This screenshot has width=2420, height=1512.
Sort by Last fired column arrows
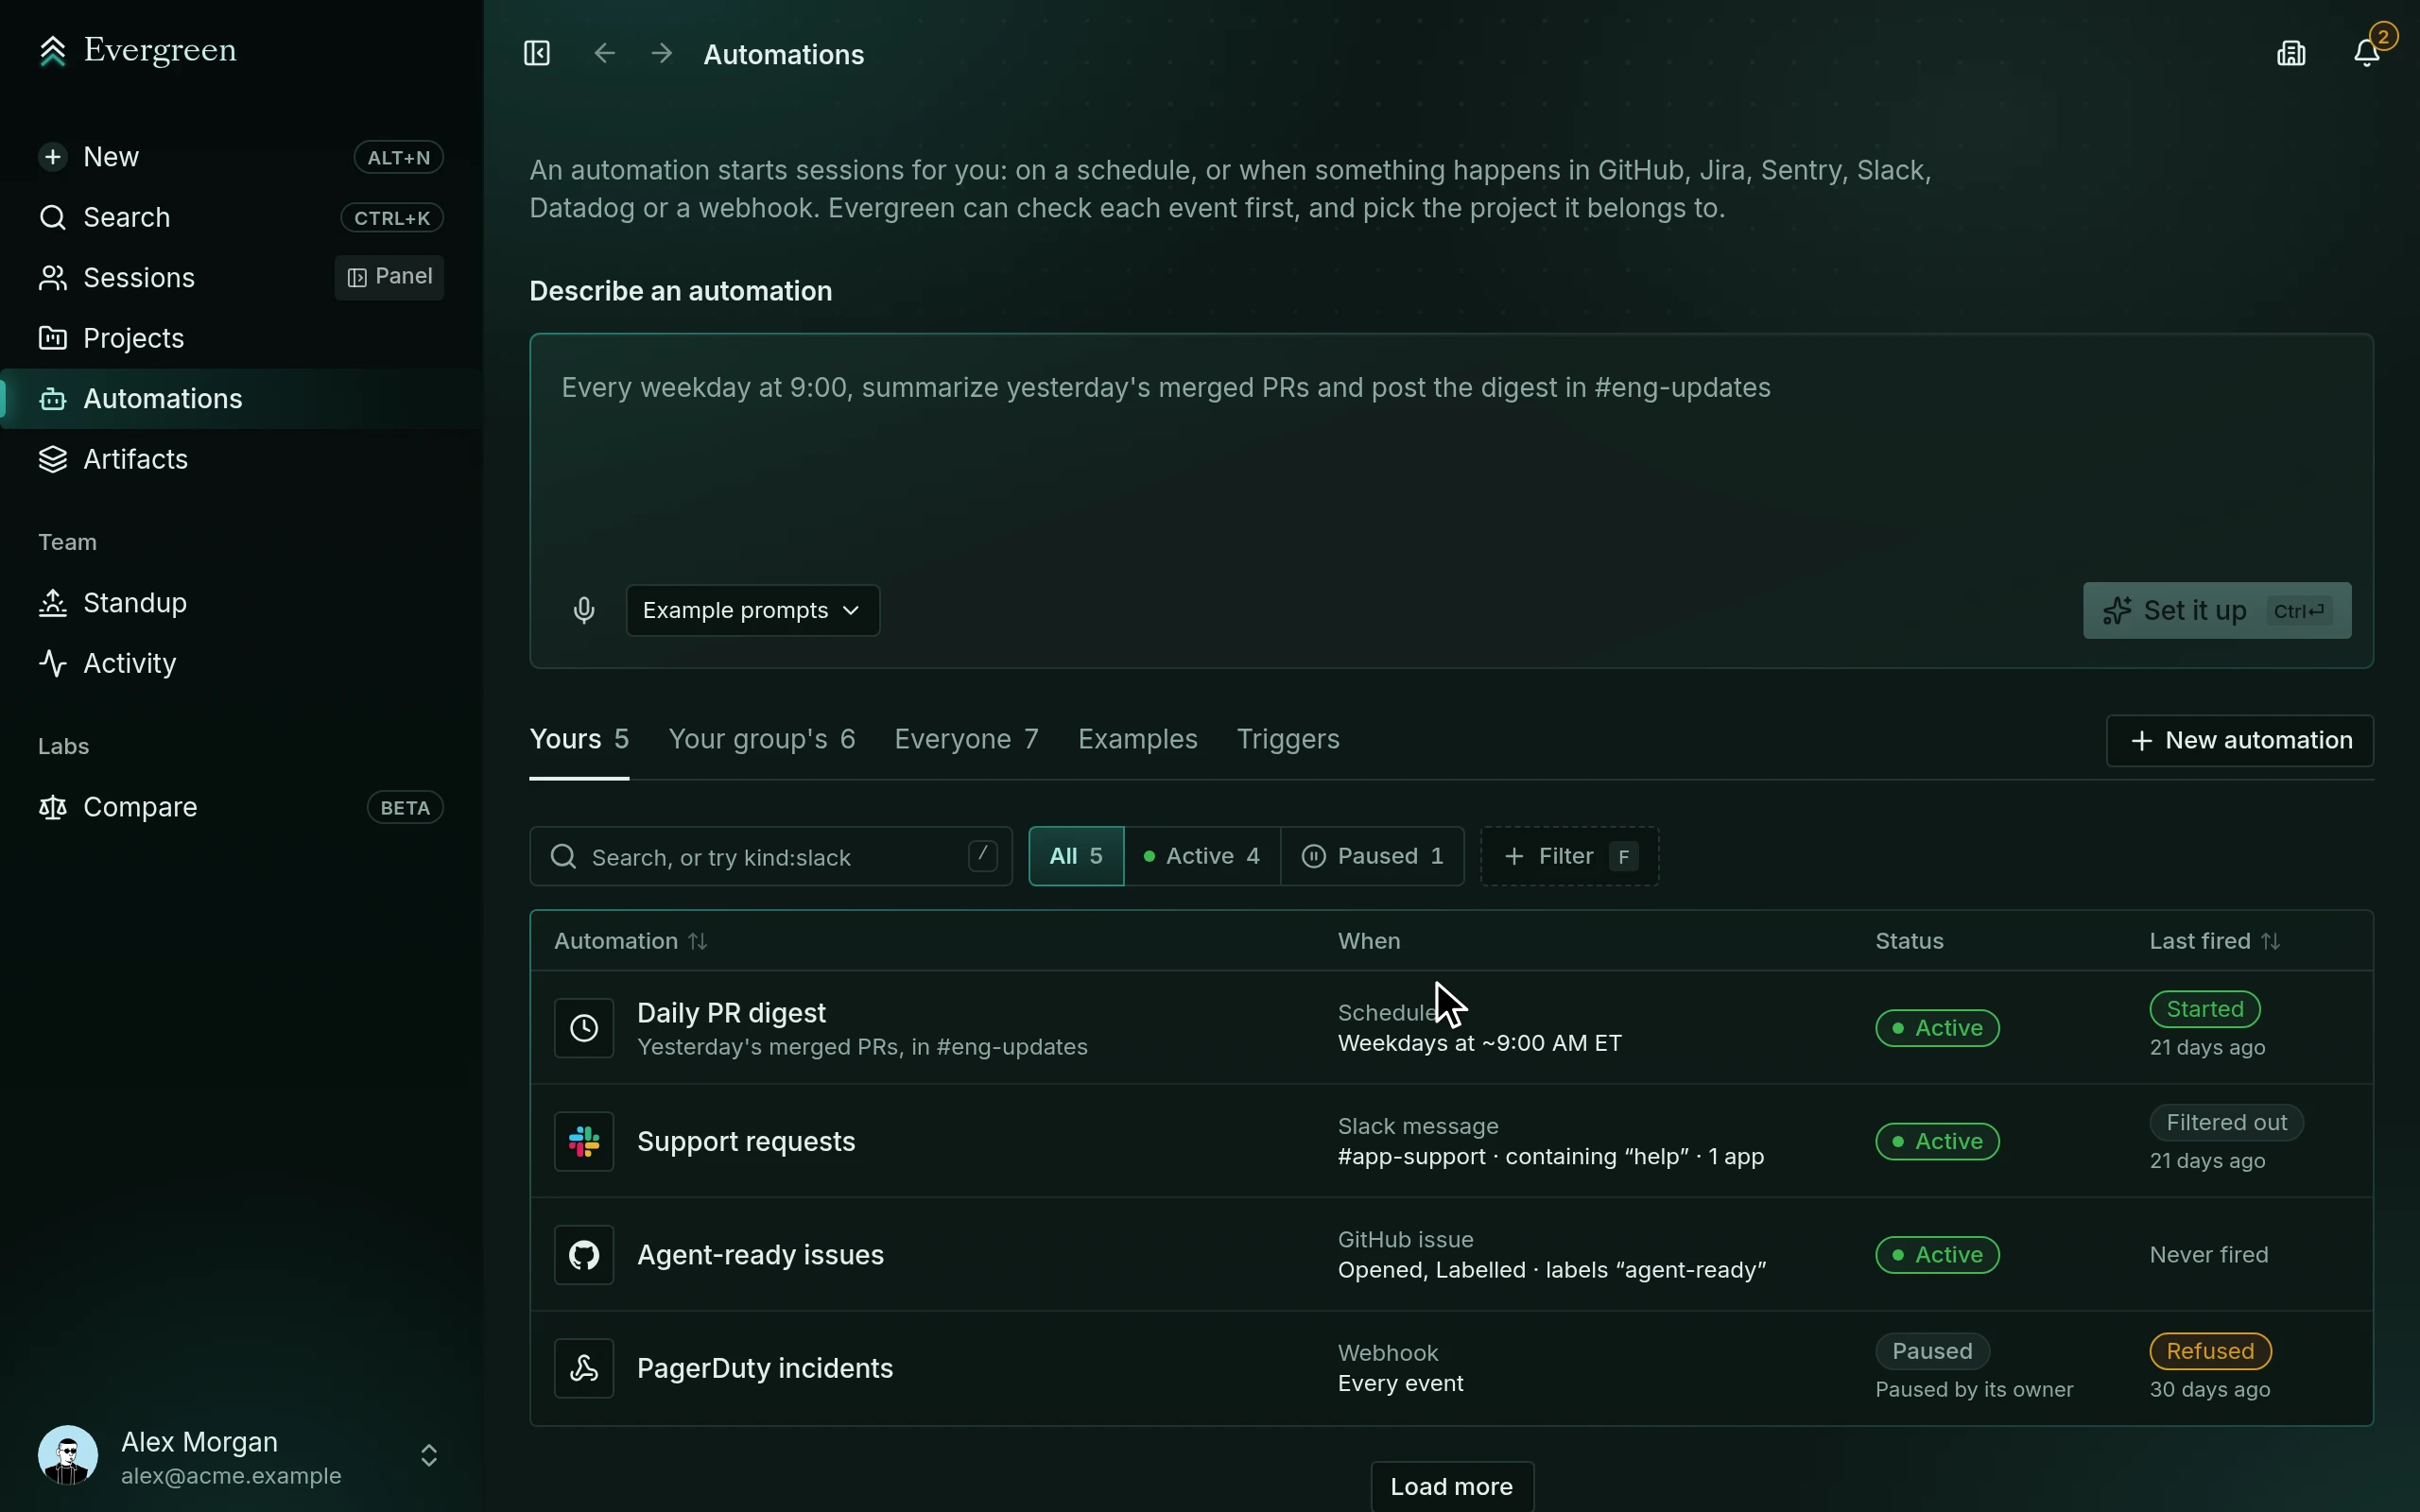[2271, 942]
